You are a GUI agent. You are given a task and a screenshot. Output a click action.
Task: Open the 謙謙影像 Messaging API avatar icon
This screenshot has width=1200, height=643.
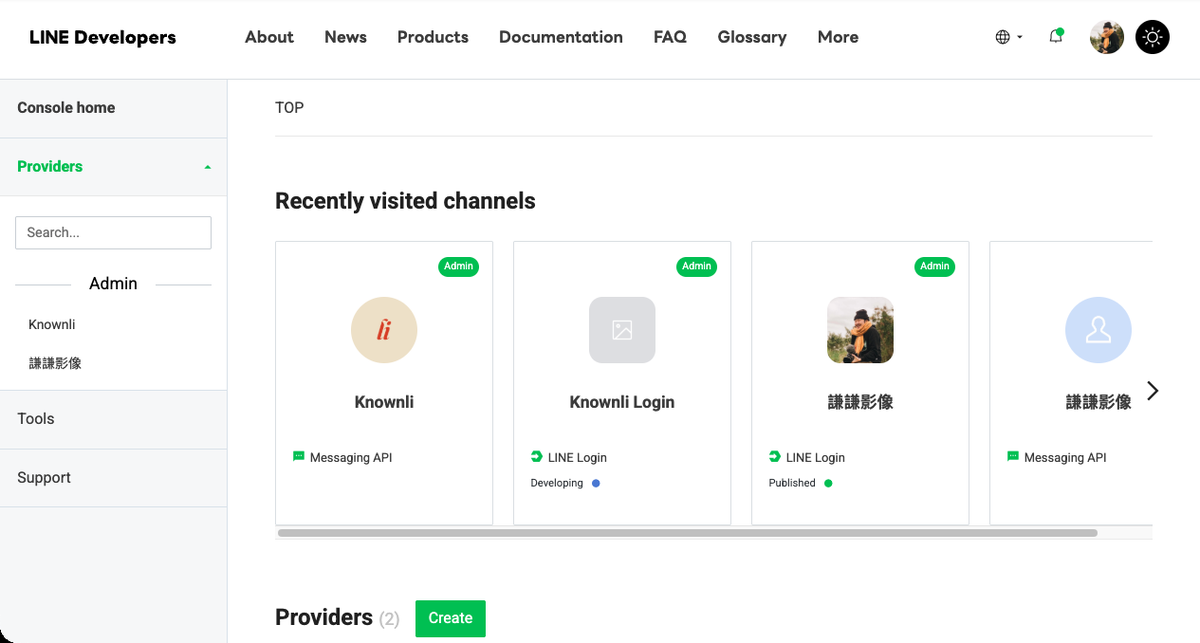[x=1098, y=330]
